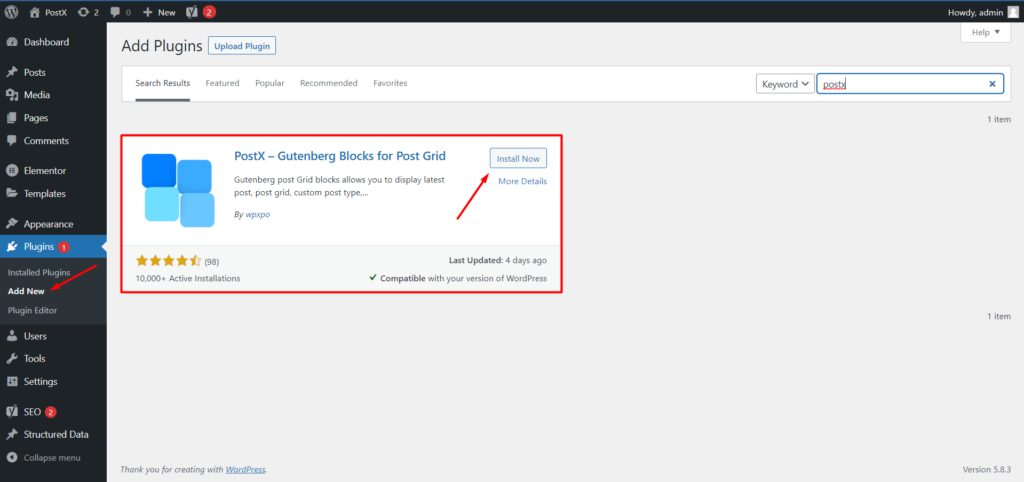Screen dimensions: 1024x482
Task: Open Yoast icon in the top admin bar
Action: [192, 12]
